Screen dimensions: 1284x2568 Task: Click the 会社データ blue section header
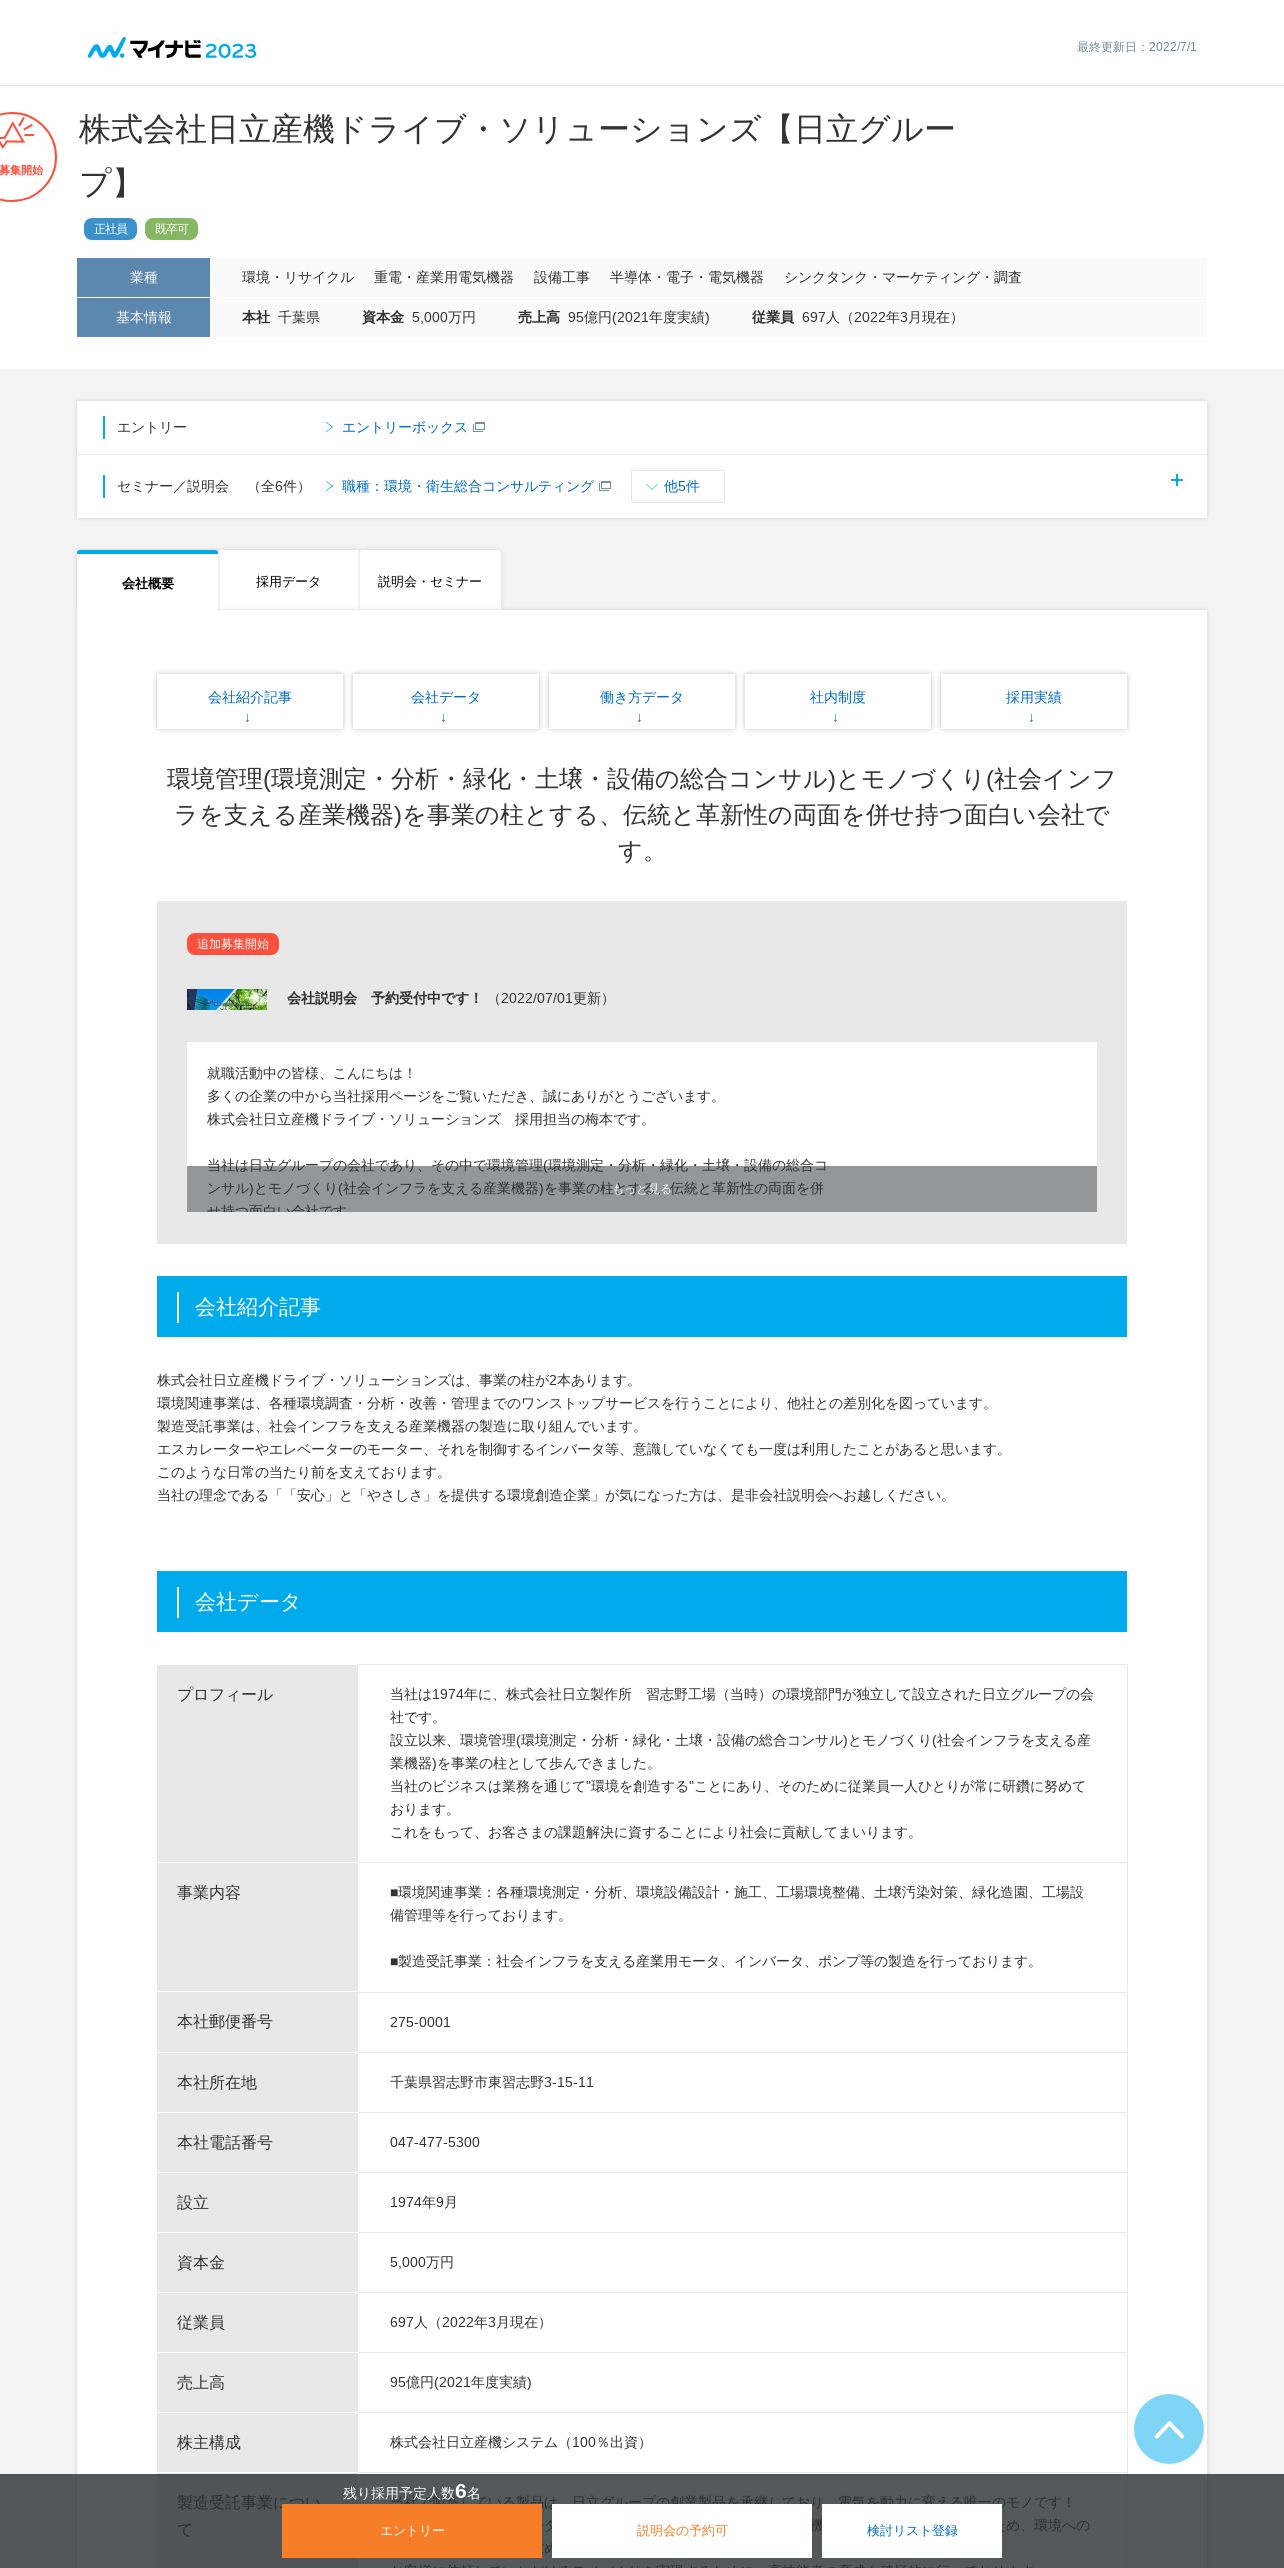point(642,1601)
